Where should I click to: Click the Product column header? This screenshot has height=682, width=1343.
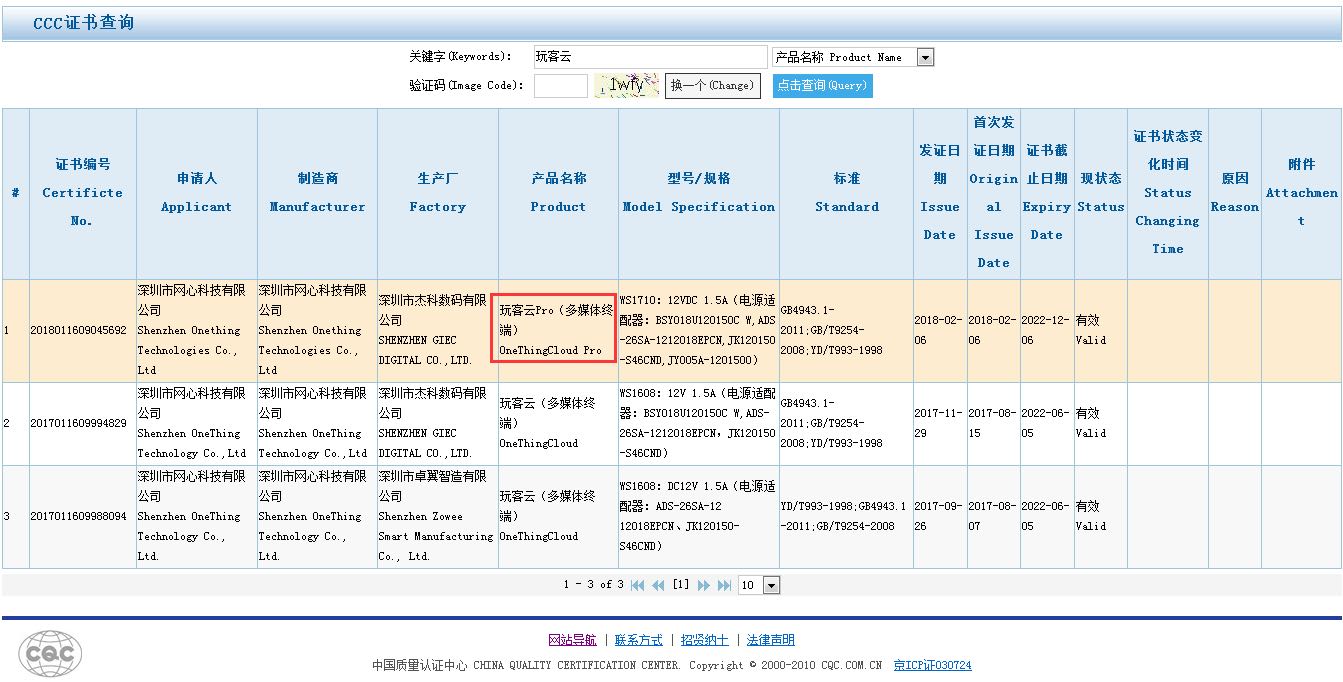pyautogui.click(x=558, y=193)
